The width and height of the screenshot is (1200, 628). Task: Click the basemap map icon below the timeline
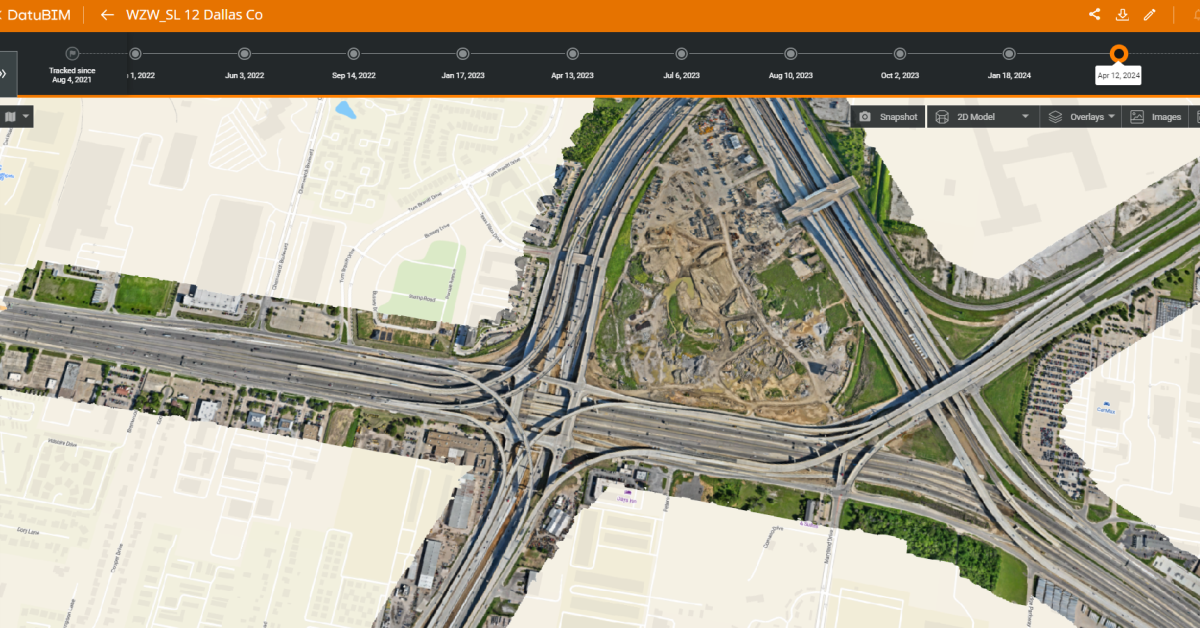(x=11, y=116)
